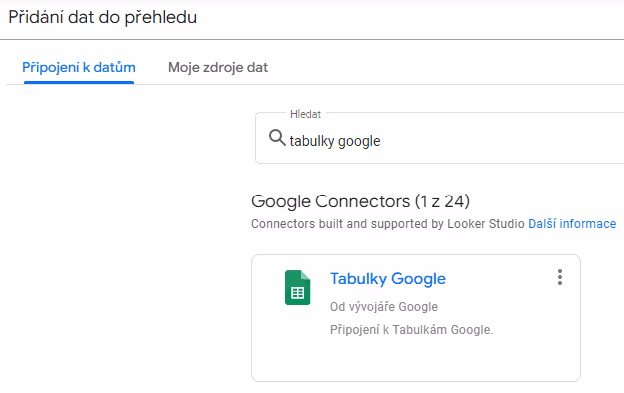This screenshot has width=624, height=393.
Task: Open the Další informace link
Action: point(572,224)
